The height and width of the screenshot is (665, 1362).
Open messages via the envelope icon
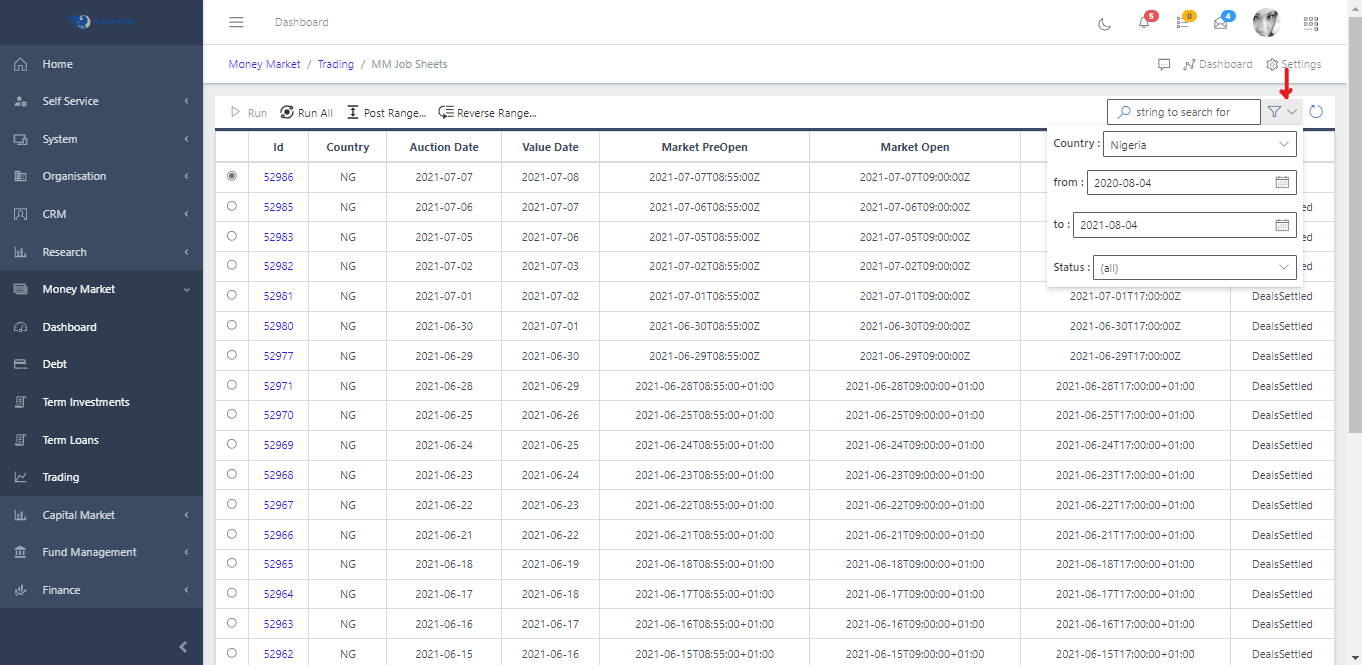click(x=1220, y=23)
